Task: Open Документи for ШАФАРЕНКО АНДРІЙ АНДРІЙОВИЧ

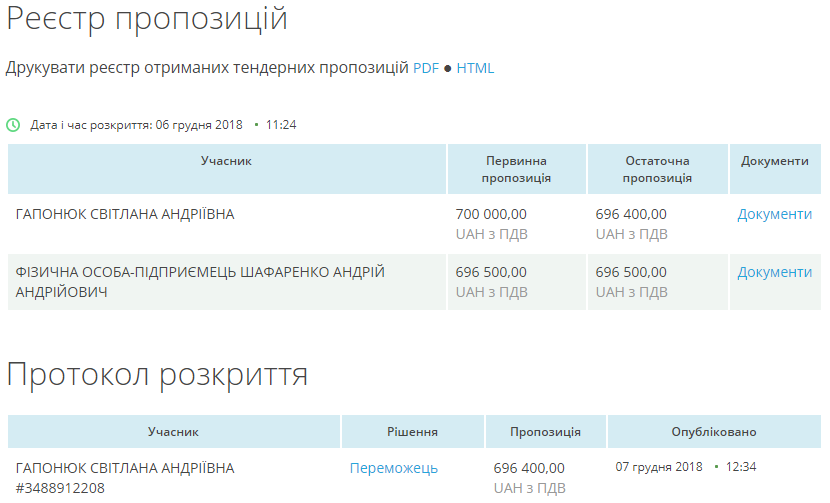Action: click(x=774, y=272)
